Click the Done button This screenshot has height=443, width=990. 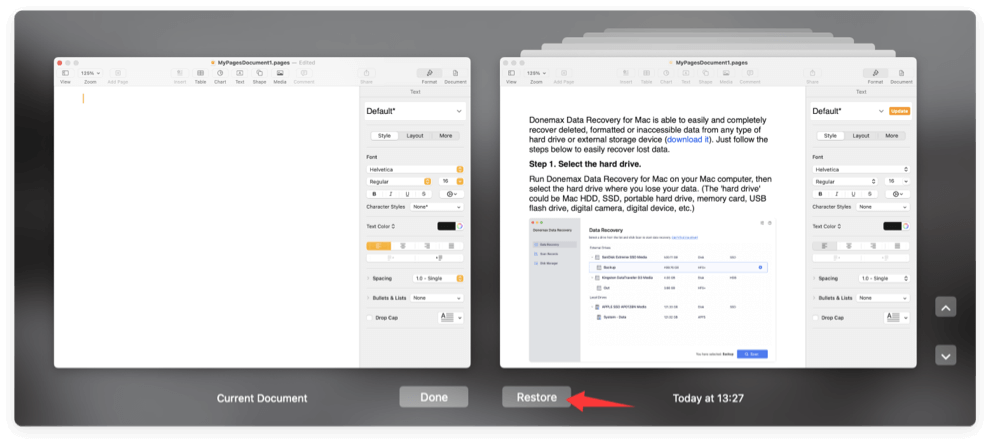tap(434, 397)
